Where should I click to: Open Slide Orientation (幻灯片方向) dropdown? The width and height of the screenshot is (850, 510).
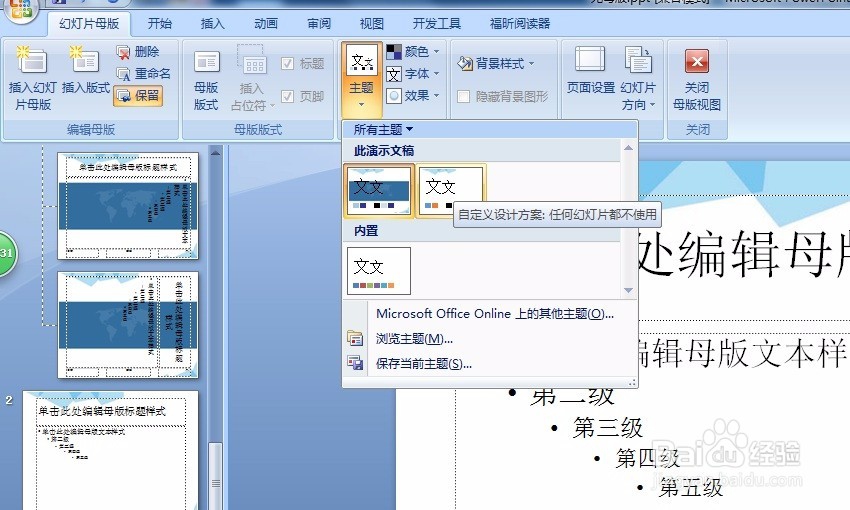638,79
